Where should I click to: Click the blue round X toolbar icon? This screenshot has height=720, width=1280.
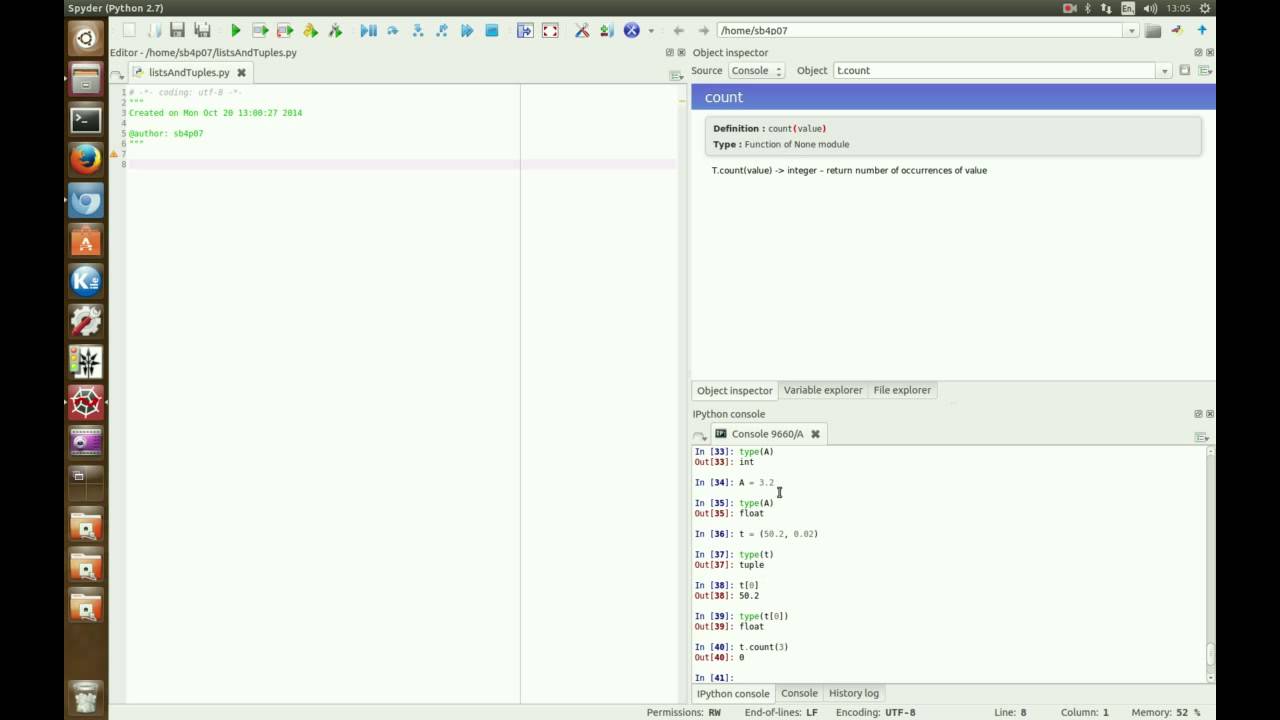(x=632, y=31)
